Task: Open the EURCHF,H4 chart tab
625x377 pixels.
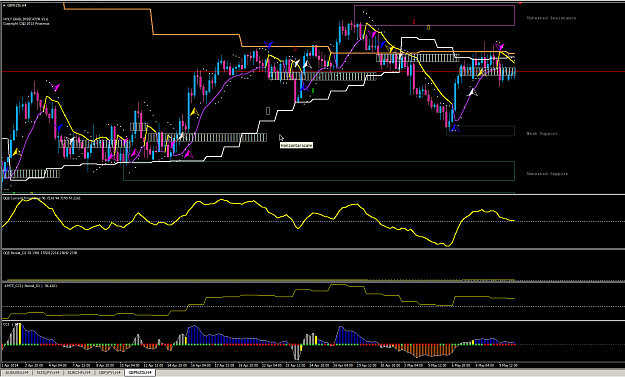Action: pyautogui.click(x=79, y=373)
